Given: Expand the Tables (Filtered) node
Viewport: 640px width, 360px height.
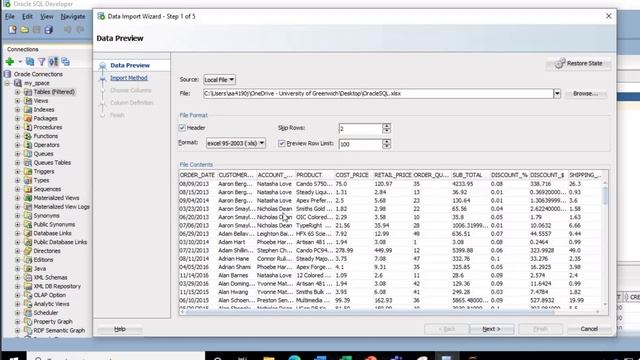Looking at the screenshot, I should tap(18, 92).
